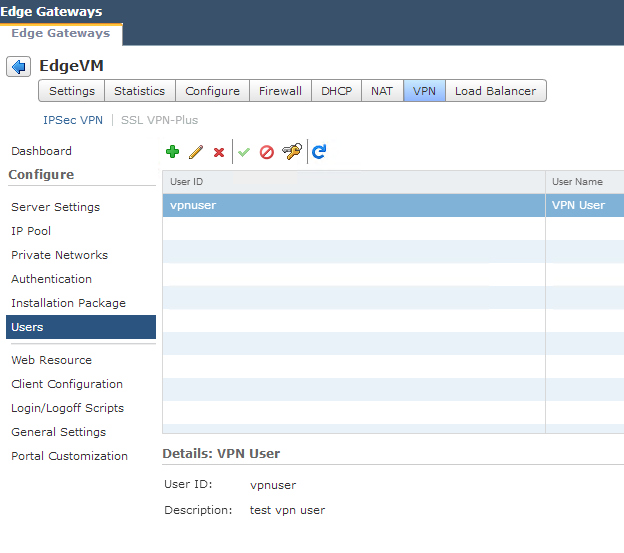Click the green plus add user icon
Viewport: 624px width, 553px height.
(172, 152)
